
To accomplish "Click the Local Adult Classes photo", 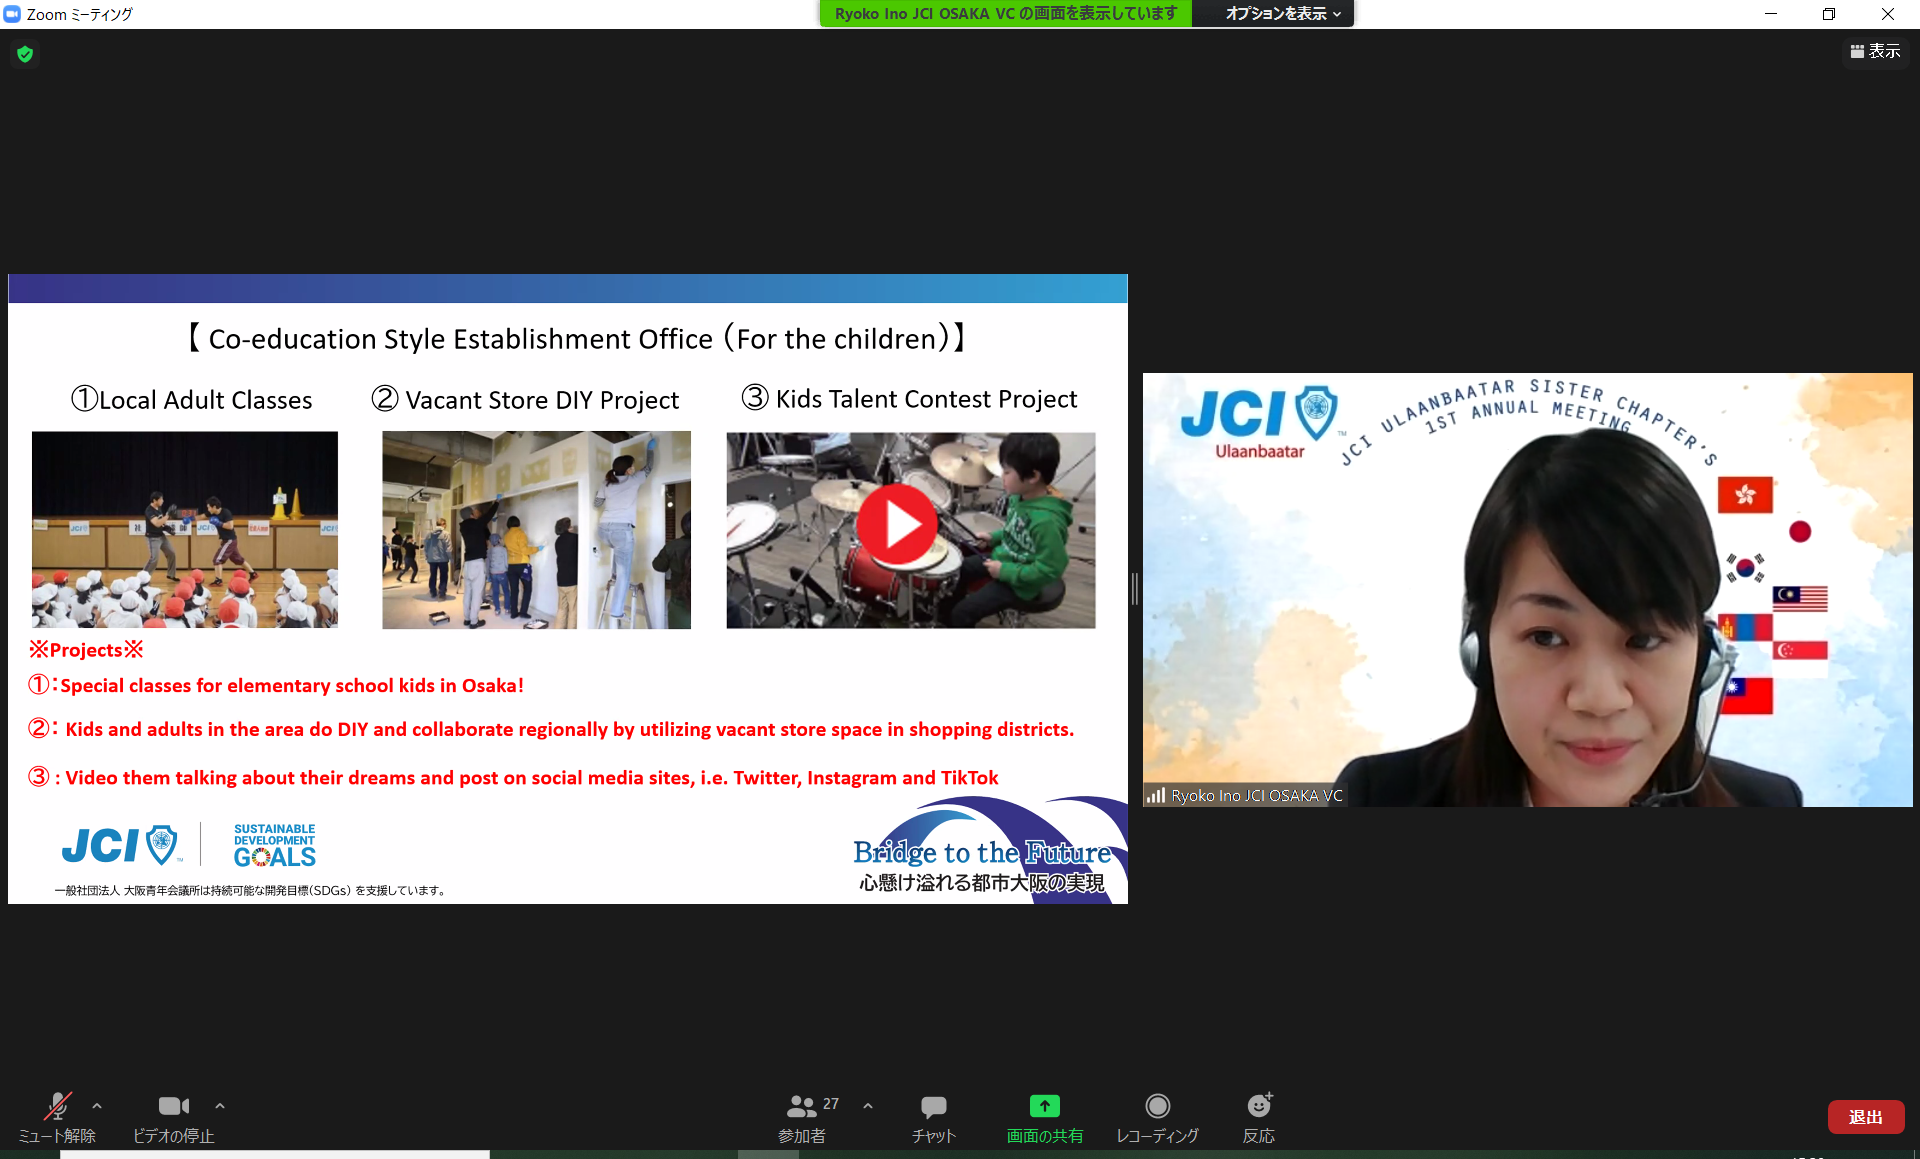I will (185, 529).
